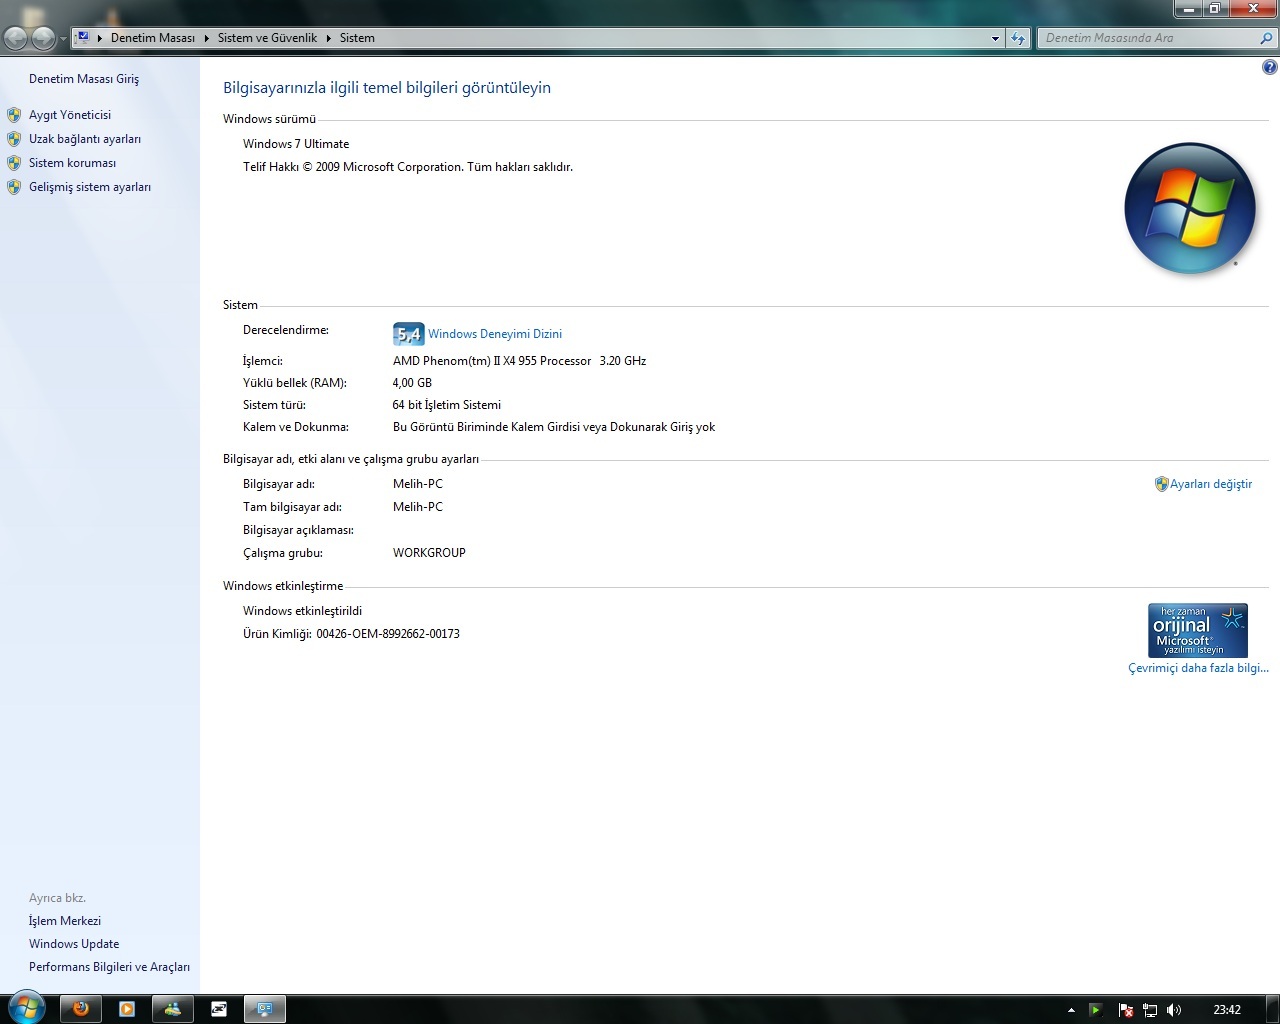This screenshot has width=1280, height=1024.
Task: Click the Control Panel icon in address bar
Action: pyautogui.click(x=83, y=38)
